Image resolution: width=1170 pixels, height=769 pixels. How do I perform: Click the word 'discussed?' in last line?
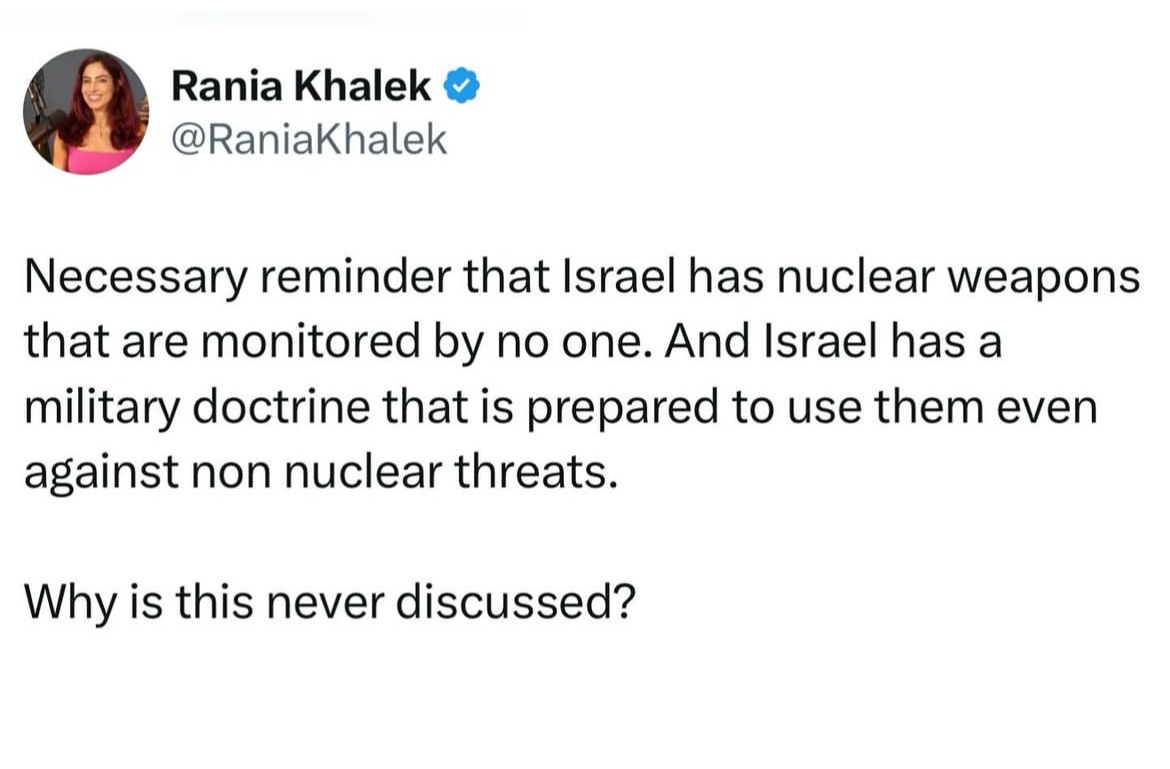pos(516,601)
